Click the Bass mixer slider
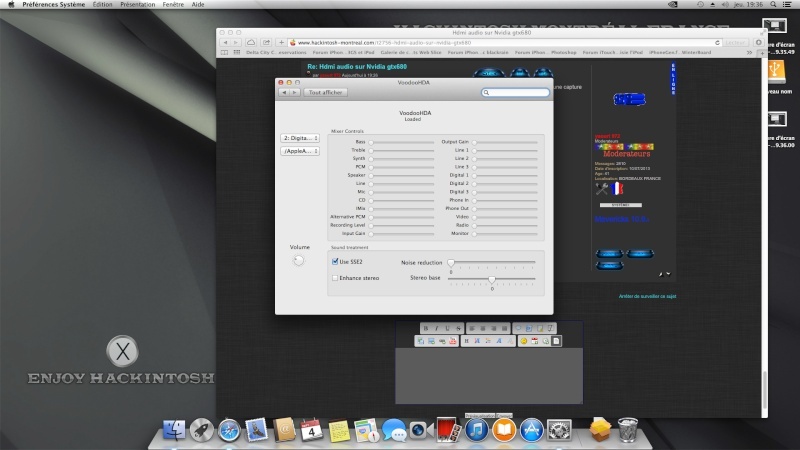The height and width of the screenshot is (450, 800). 402,142
